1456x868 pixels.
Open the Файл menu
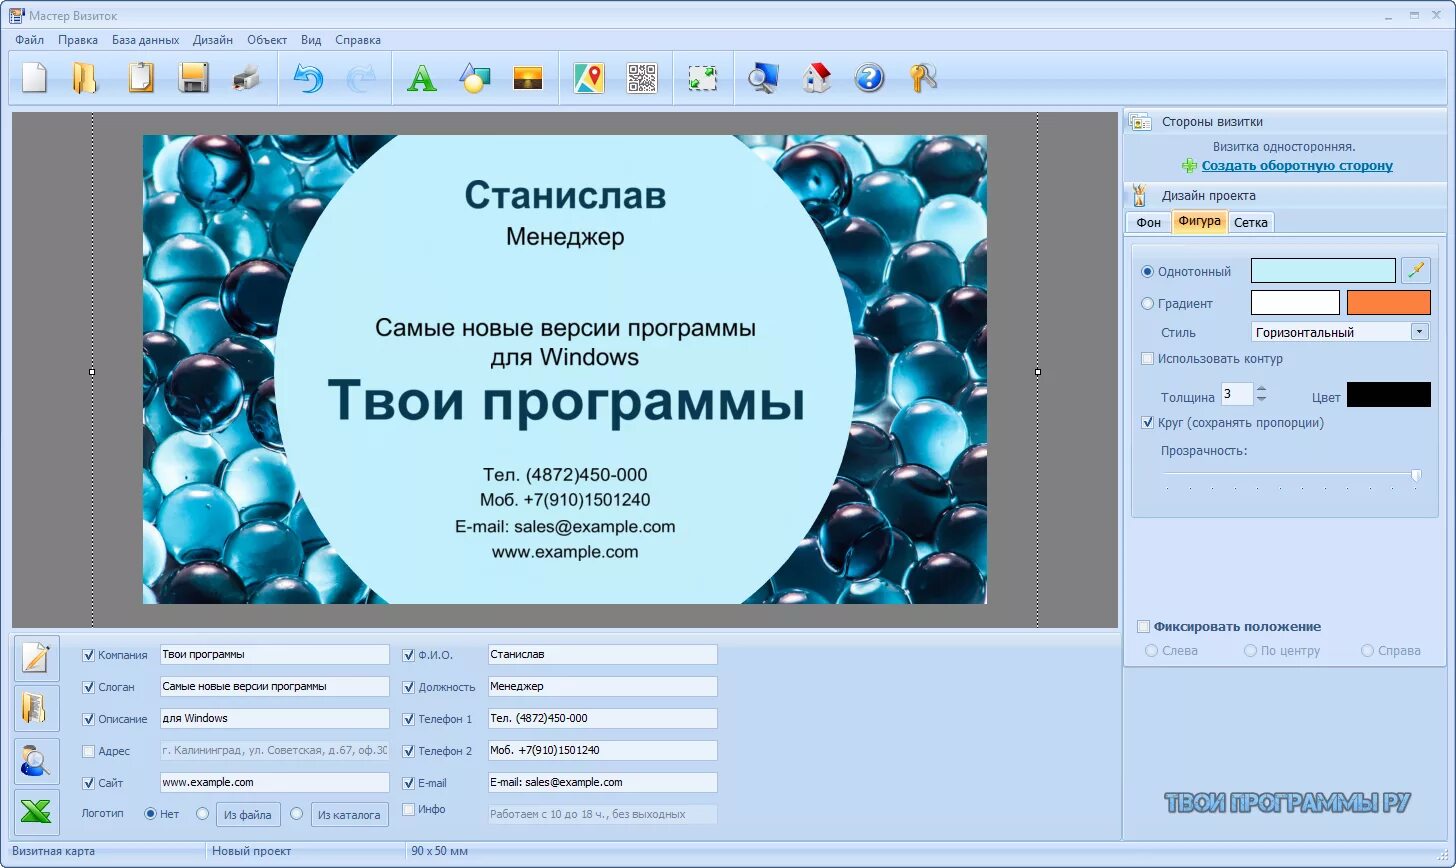[x=29, y=40]
